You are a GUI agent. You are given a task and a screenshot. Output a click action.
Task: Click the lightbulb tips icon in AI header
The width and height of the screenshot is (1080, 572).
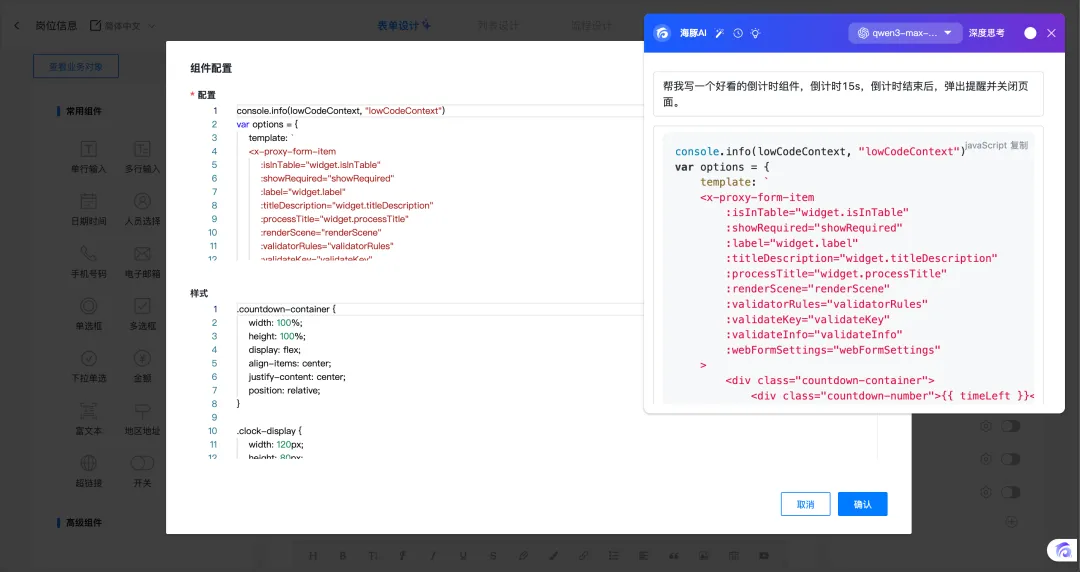pyautogui.click(x=756, y=33)
